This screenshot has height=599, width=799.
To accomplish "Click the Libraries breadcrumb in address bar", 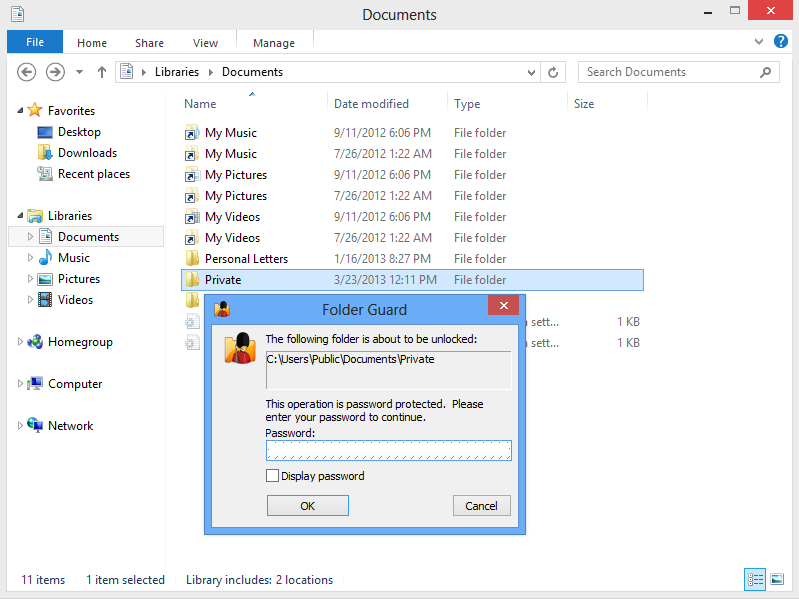I will (177, 72).
